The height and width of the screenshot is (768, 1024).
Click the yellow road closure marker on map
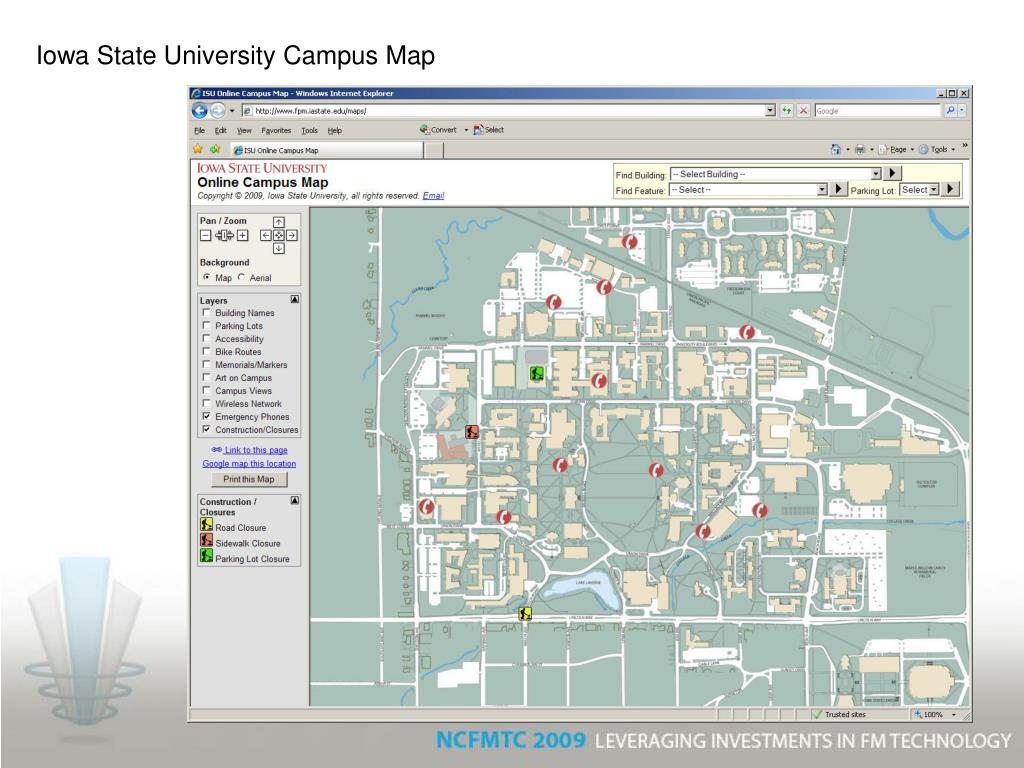[525, 614]
